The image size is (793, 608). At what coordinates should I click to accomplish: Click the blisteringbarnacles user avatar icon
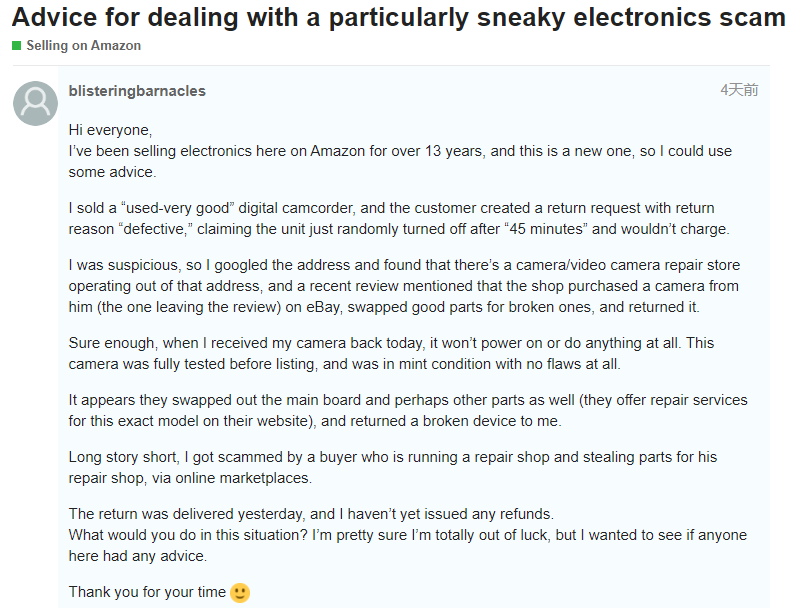tap(35, 103)
